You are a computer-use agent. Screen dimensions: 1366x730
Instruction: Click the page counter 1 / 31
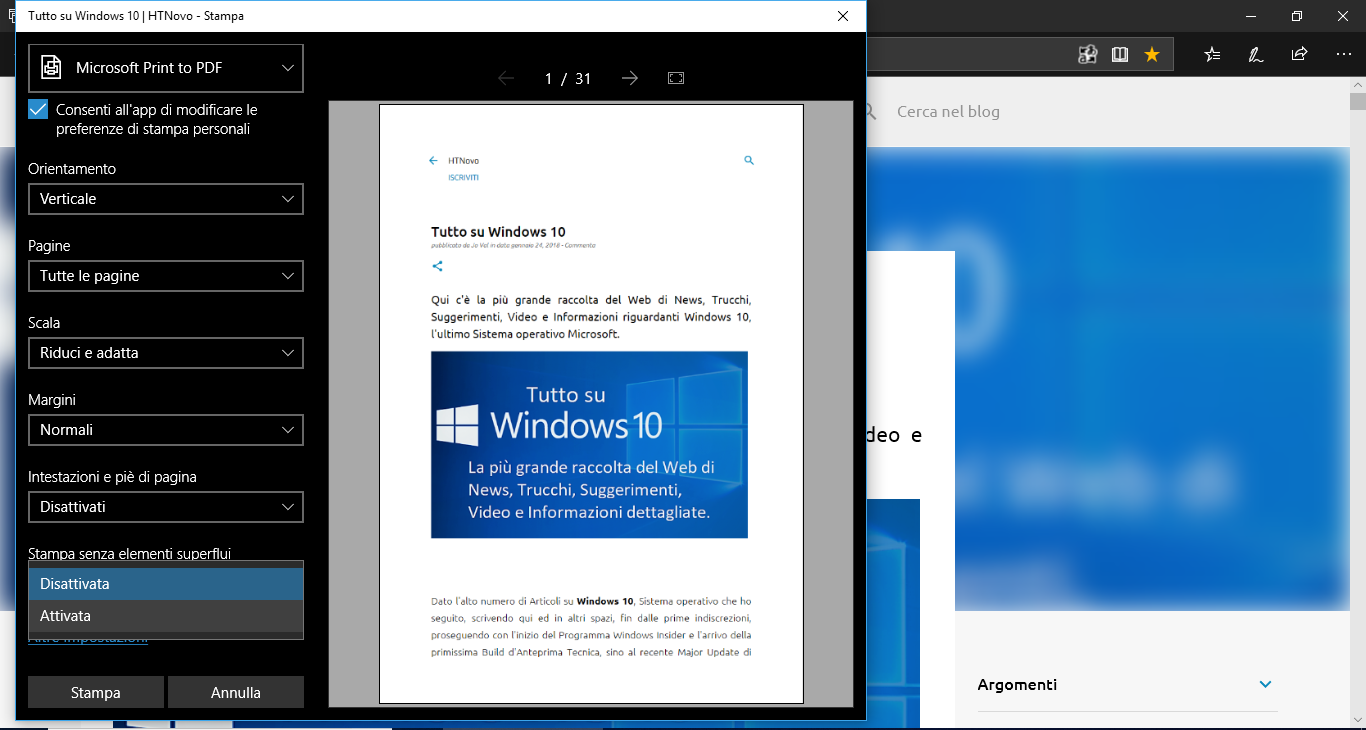[568, 79]
